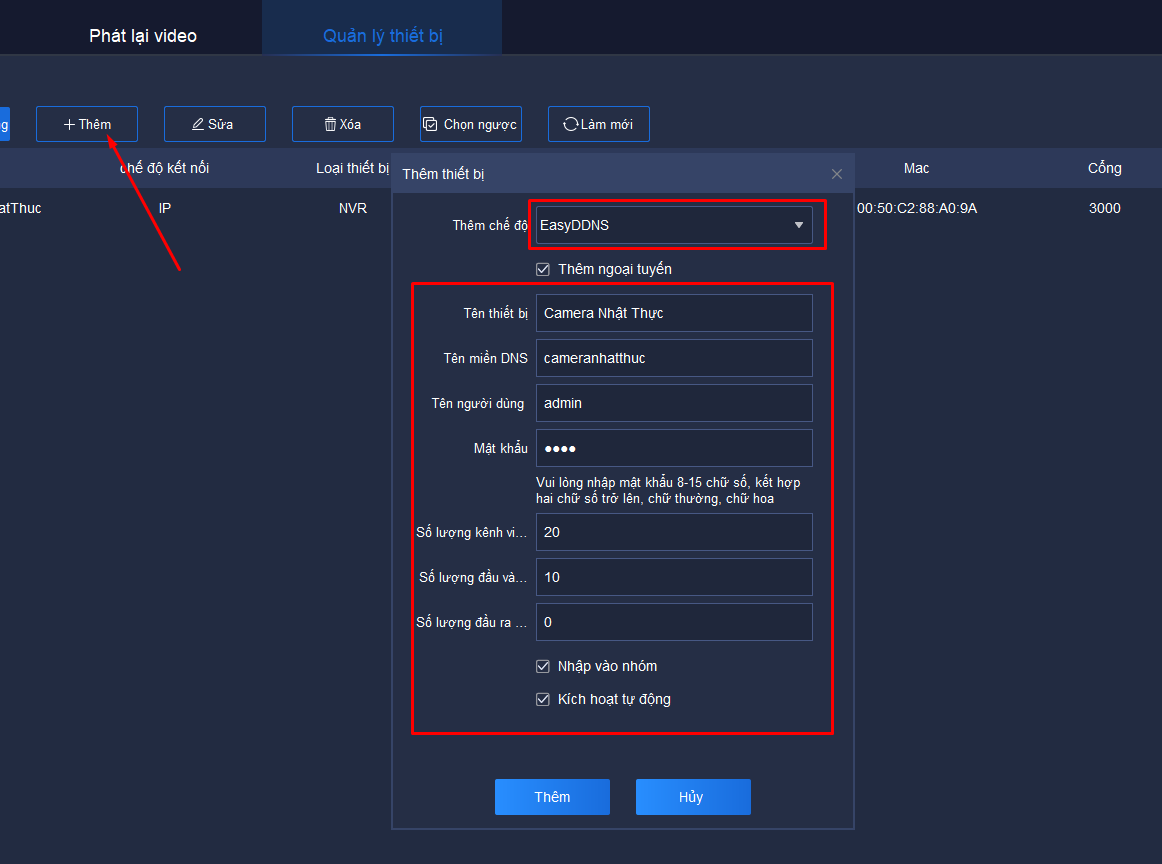1162x864 pixels.
Task: Focus the Tên người dùng field
Action: click(x=674, y=403)
